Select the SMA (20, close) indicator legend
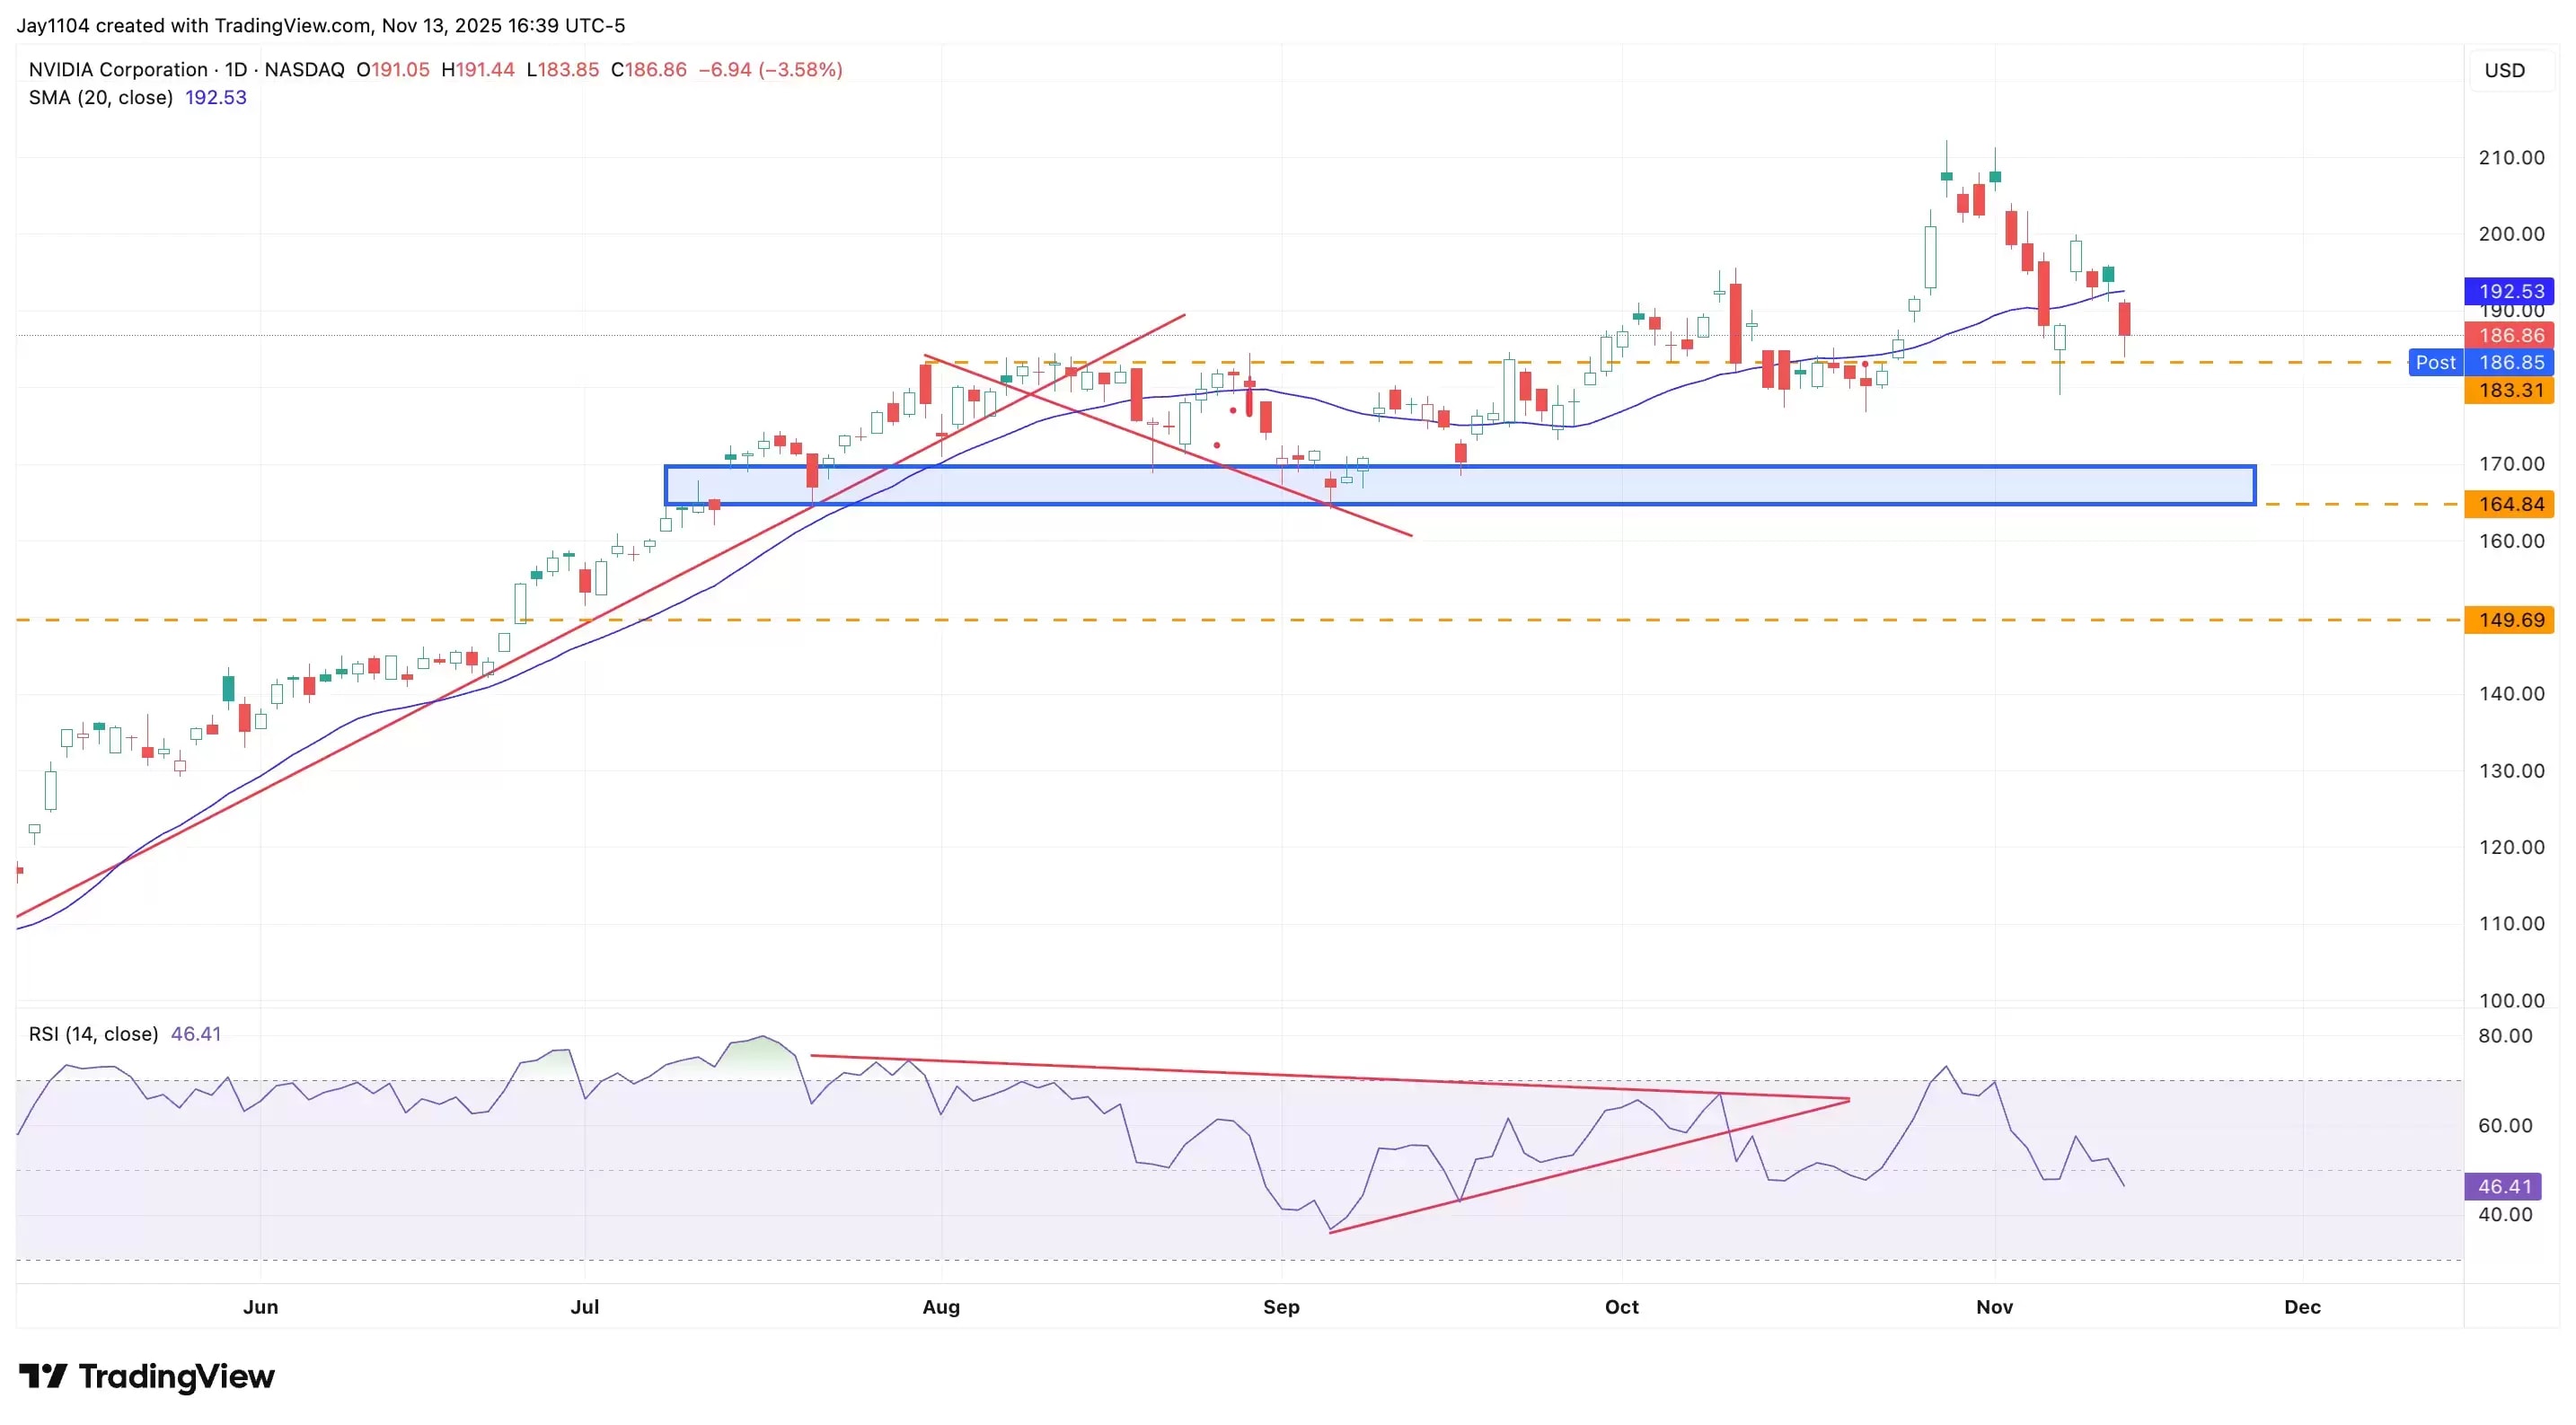The width and height of the screenshot is (2576, 1425). tap(100, 97)
